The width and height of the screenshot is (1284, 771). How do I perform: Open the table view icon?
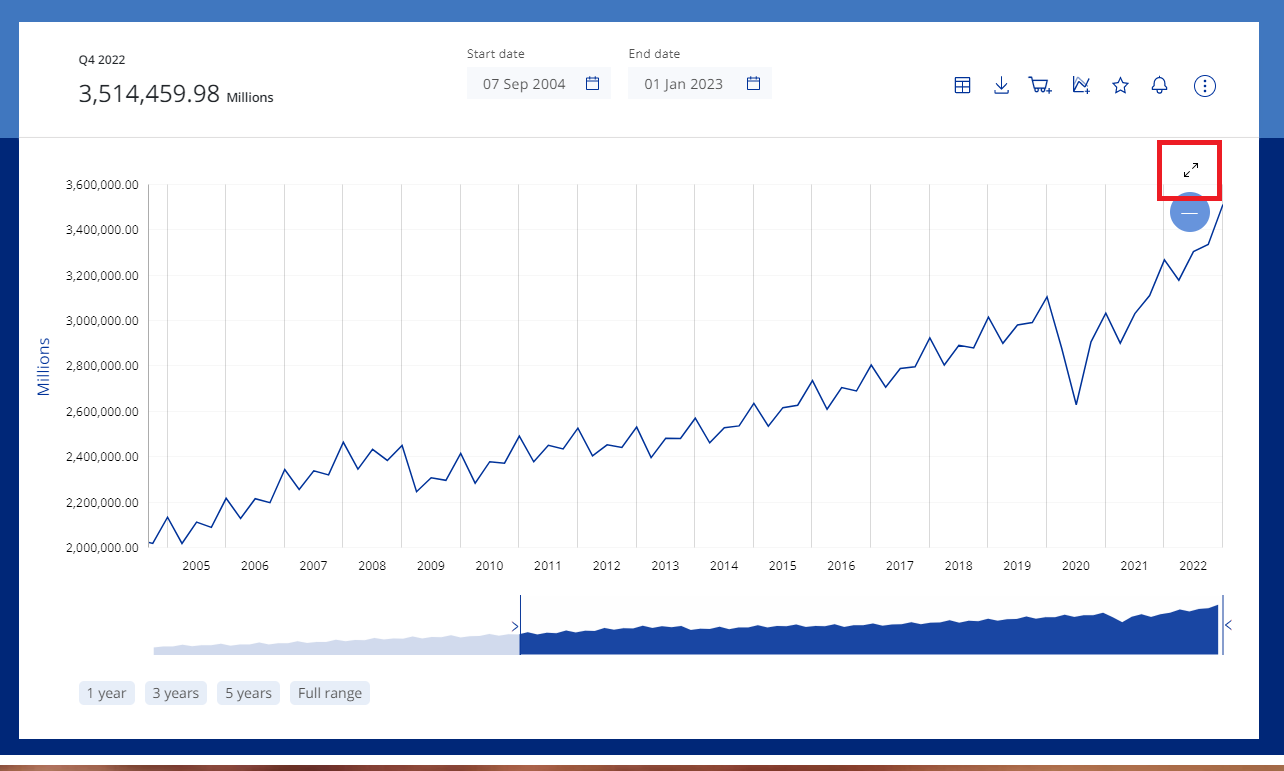point(962,85)
